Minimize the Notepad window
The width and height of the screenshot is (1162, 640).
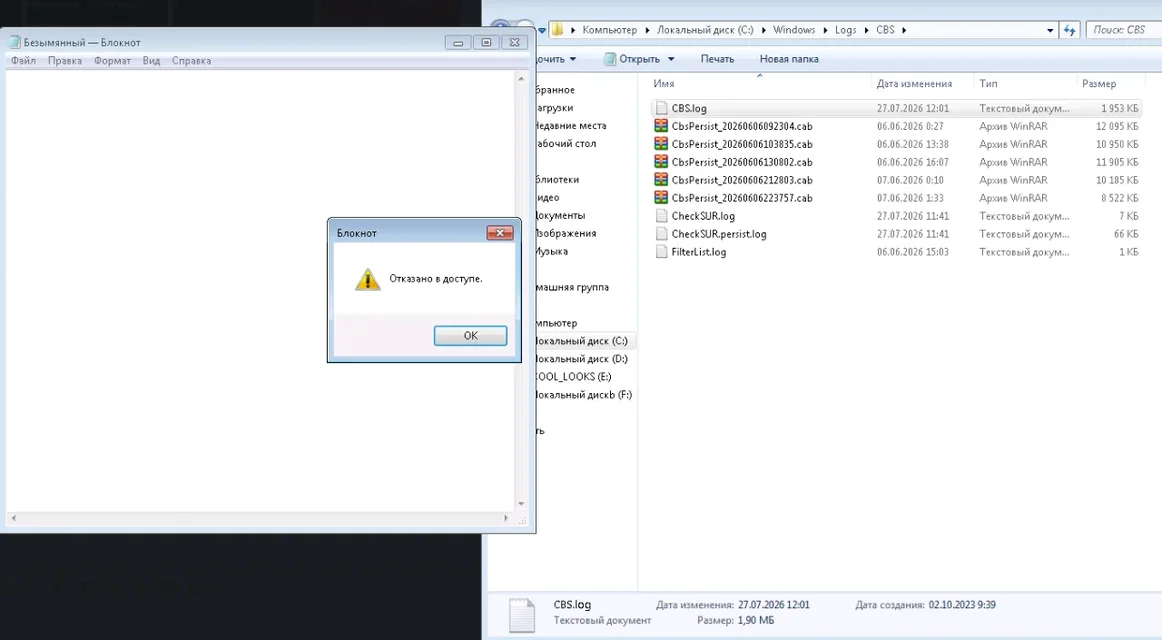(x=458, y=43)
